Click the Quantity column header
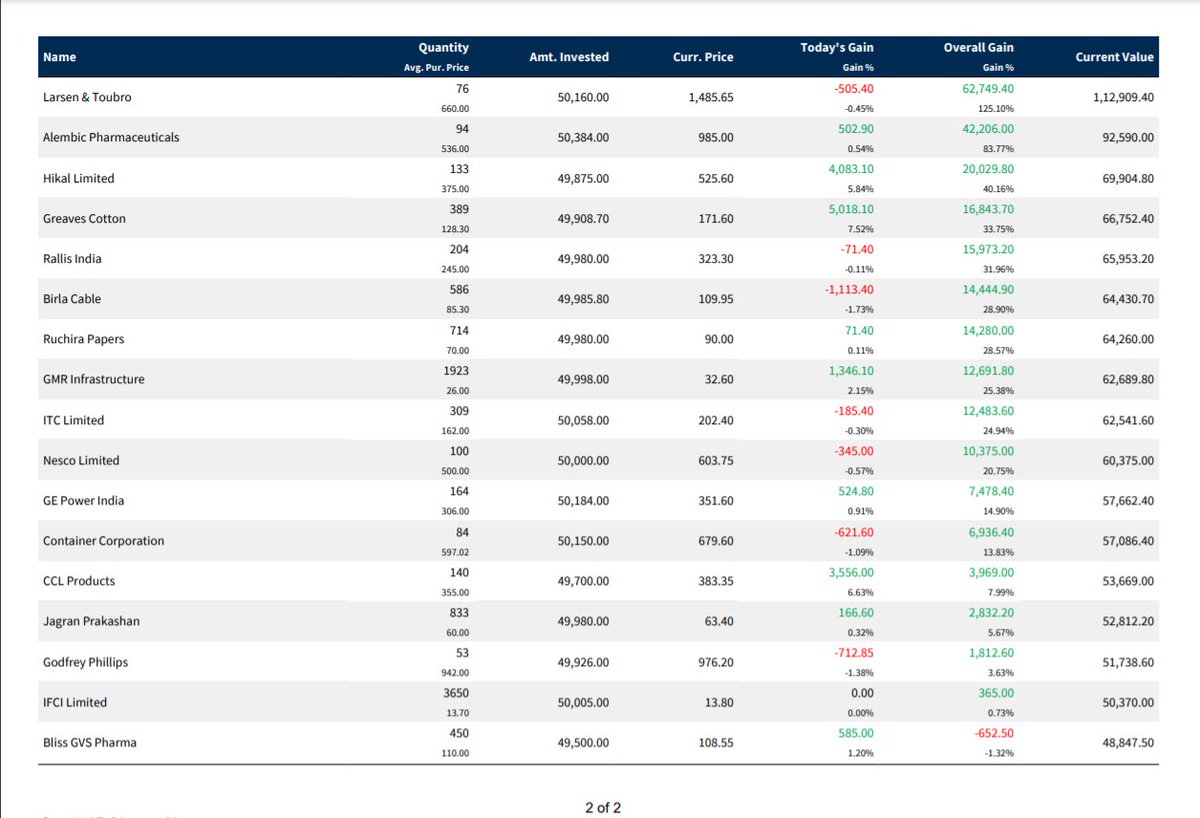1200x818 pixels. 444,48
